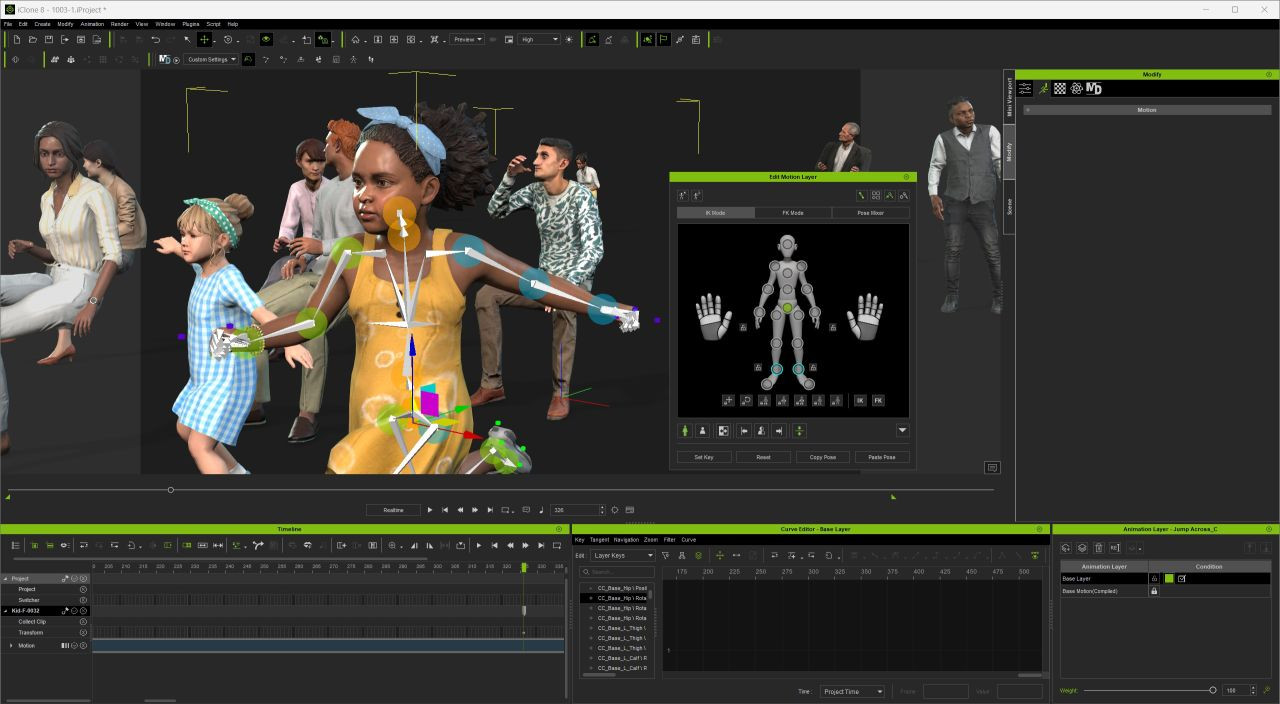Viewport: 1280px width, 704px height.
Task: Click the Undo arrow in main toolbar
Action: click(155, 40)
